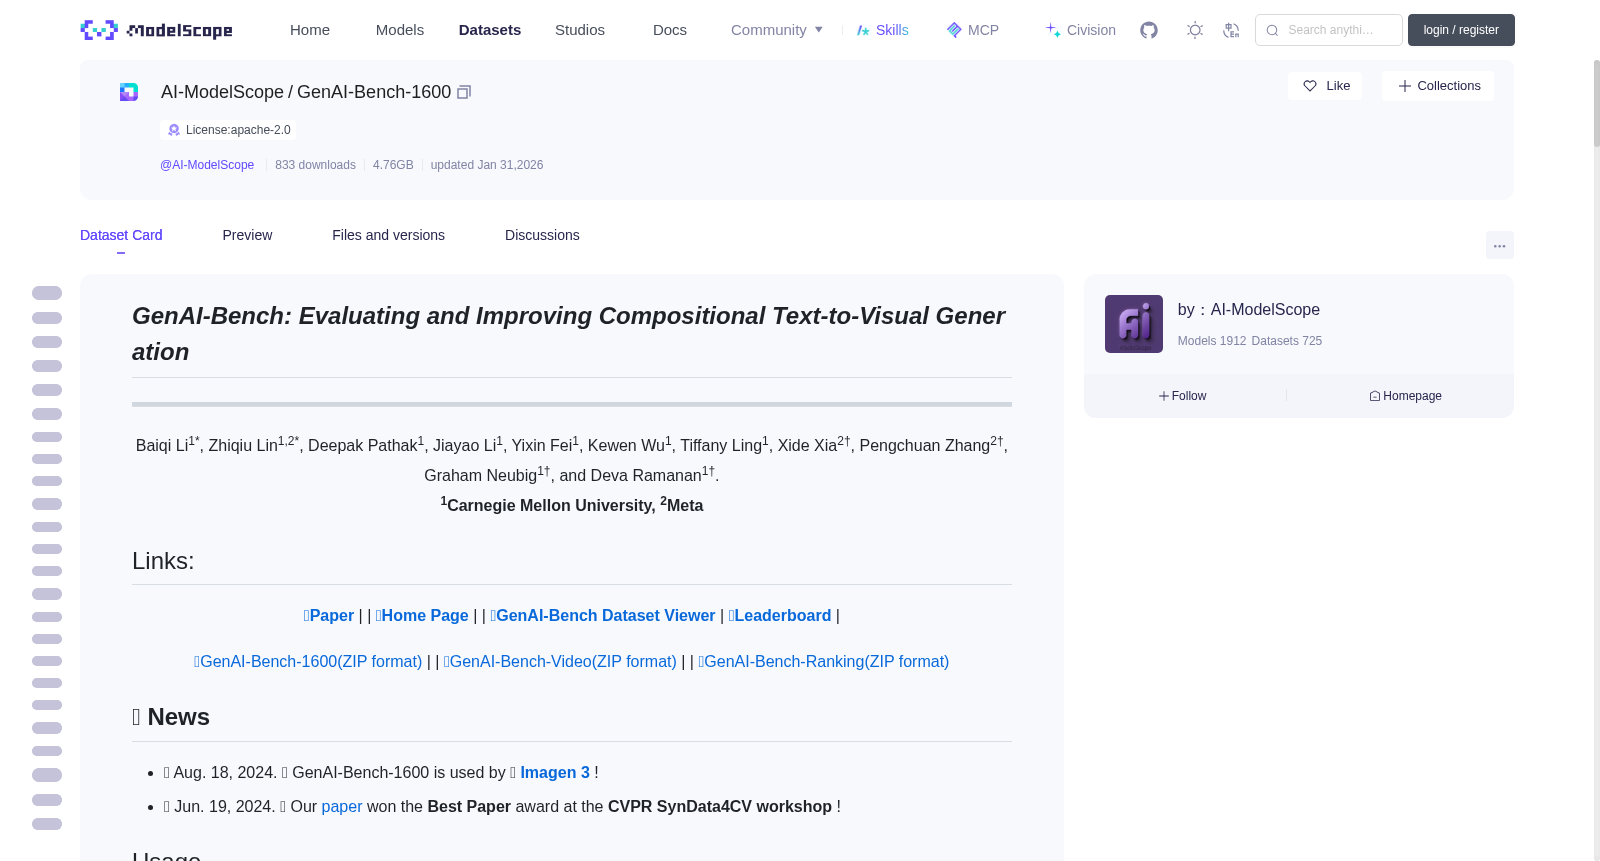This screenshot has width=1600, height=861.
Task: Click the search magnifier icon
Action: [x=1272, y=30]
